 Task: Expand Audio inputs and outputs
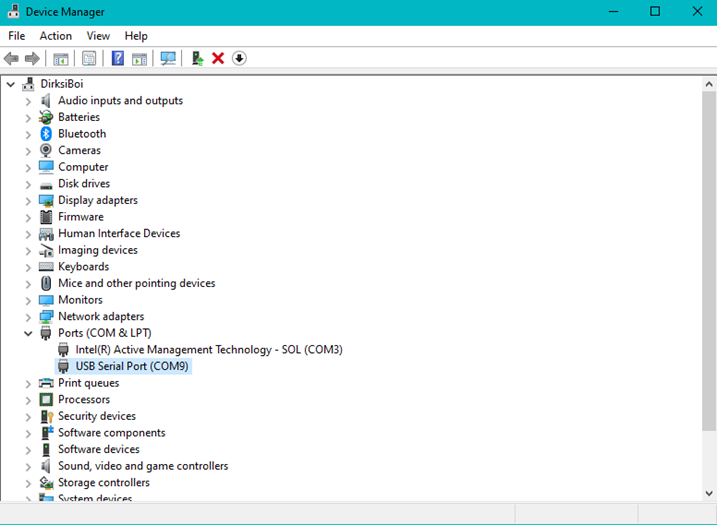pyautogui.click(x=28, y=101)
